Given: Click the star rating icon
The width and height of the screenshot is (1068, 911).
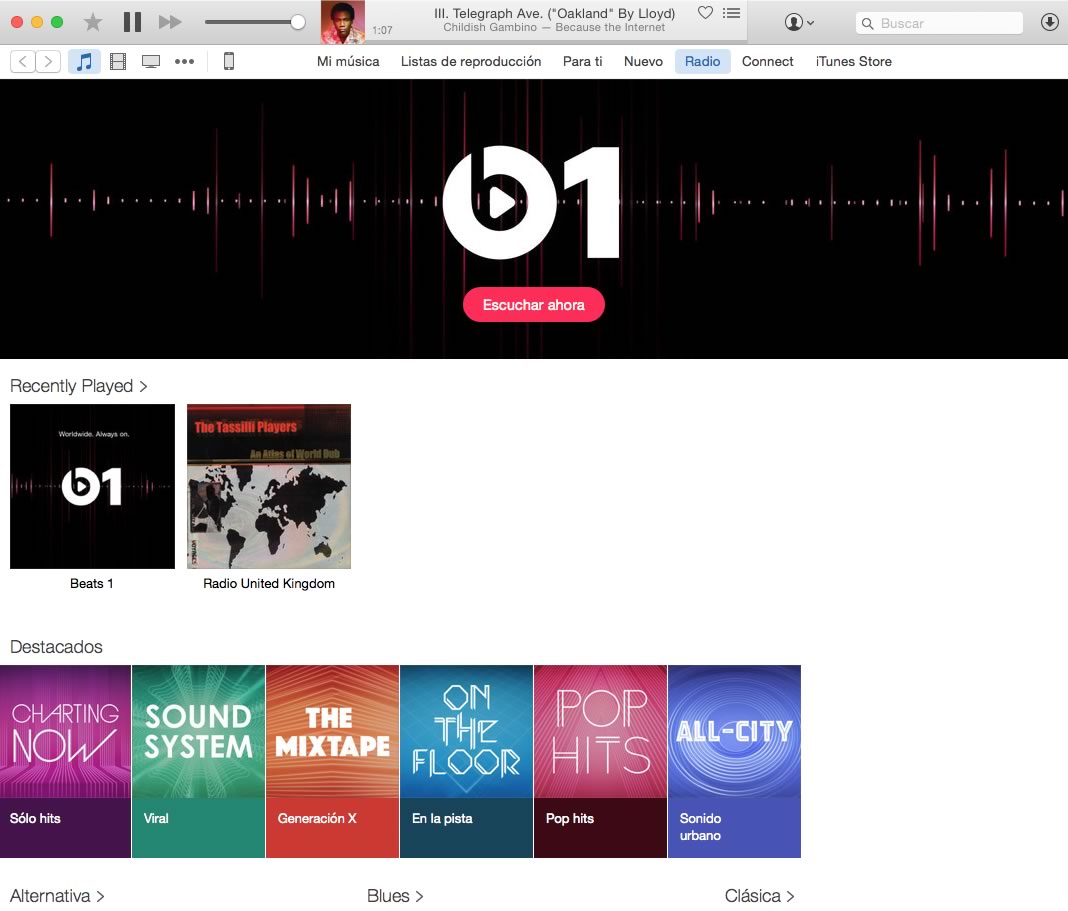Looking at the screenshot, I should click(93, 22).
